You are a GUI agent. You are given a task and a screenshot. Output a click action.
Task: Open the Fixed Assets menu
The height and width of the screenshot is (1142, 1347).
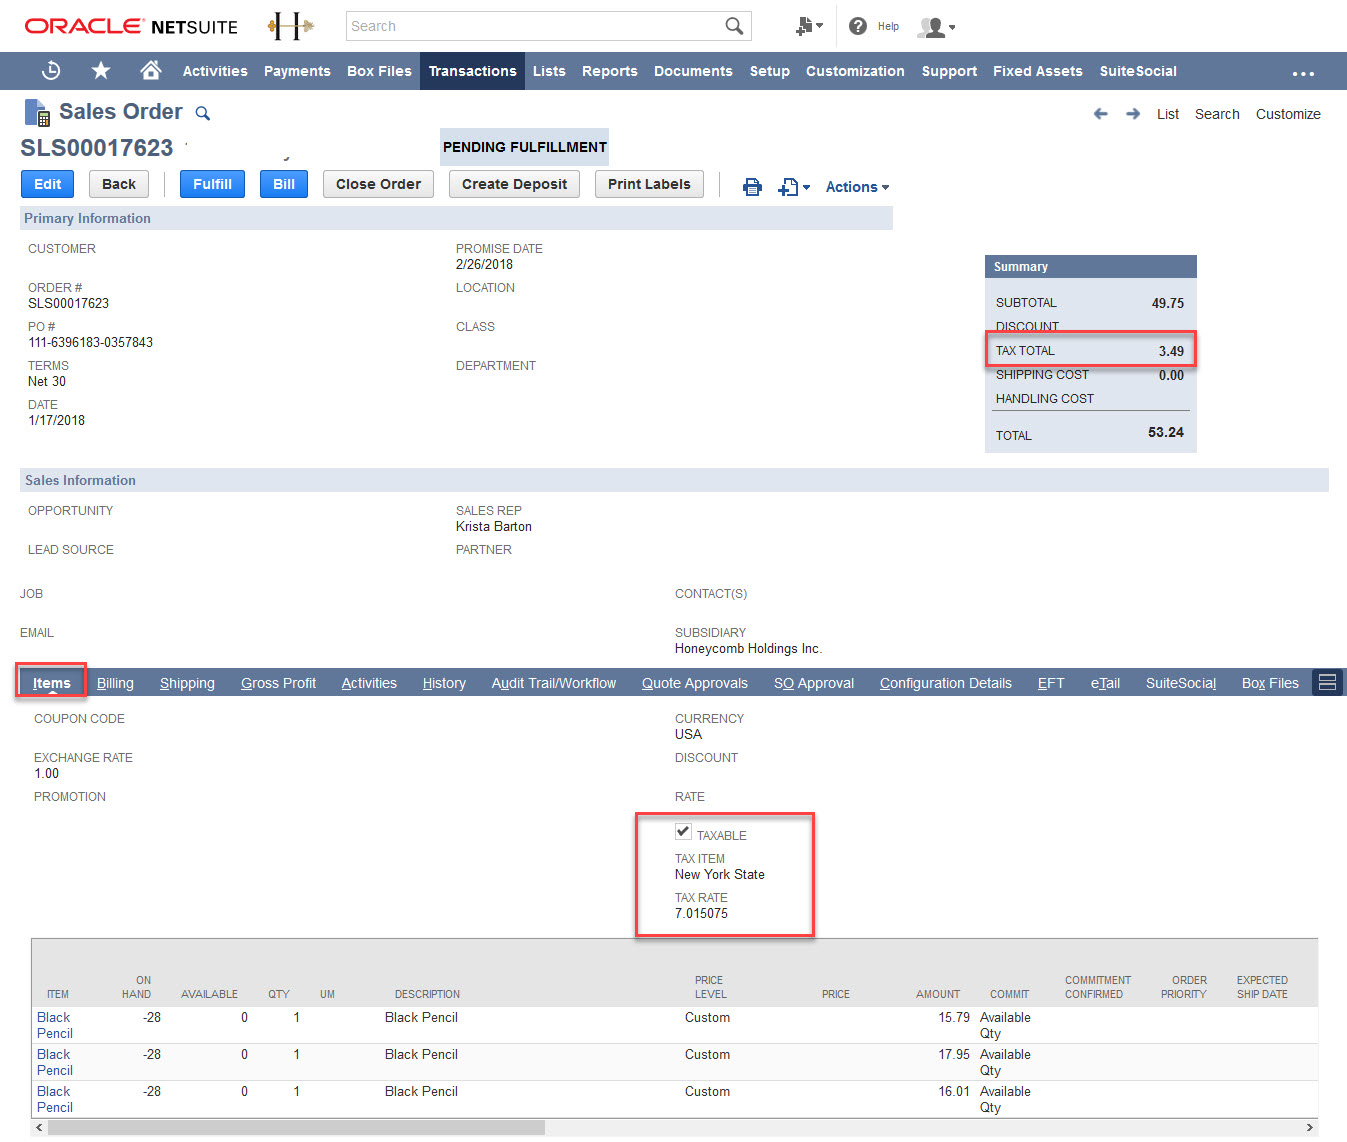[x=1038, y=71]
